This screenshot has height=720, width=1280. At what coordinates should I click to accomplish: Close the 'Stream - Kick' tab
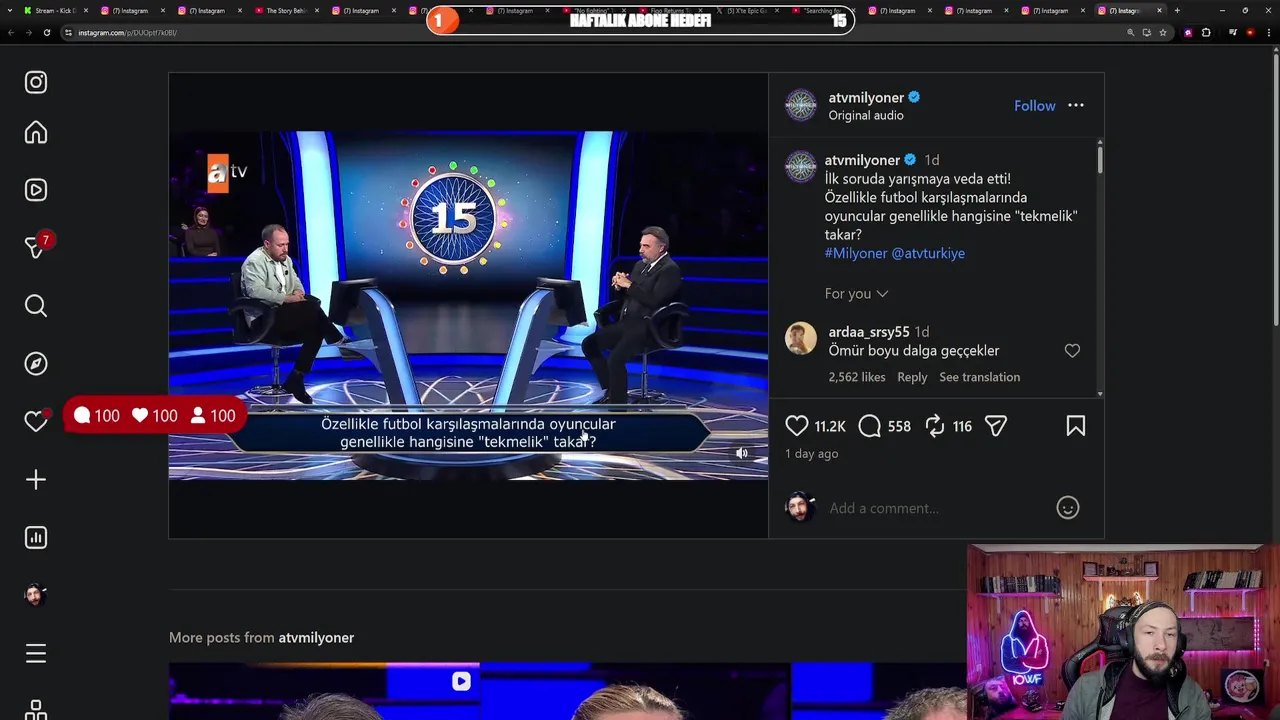(x=86, y=10)
